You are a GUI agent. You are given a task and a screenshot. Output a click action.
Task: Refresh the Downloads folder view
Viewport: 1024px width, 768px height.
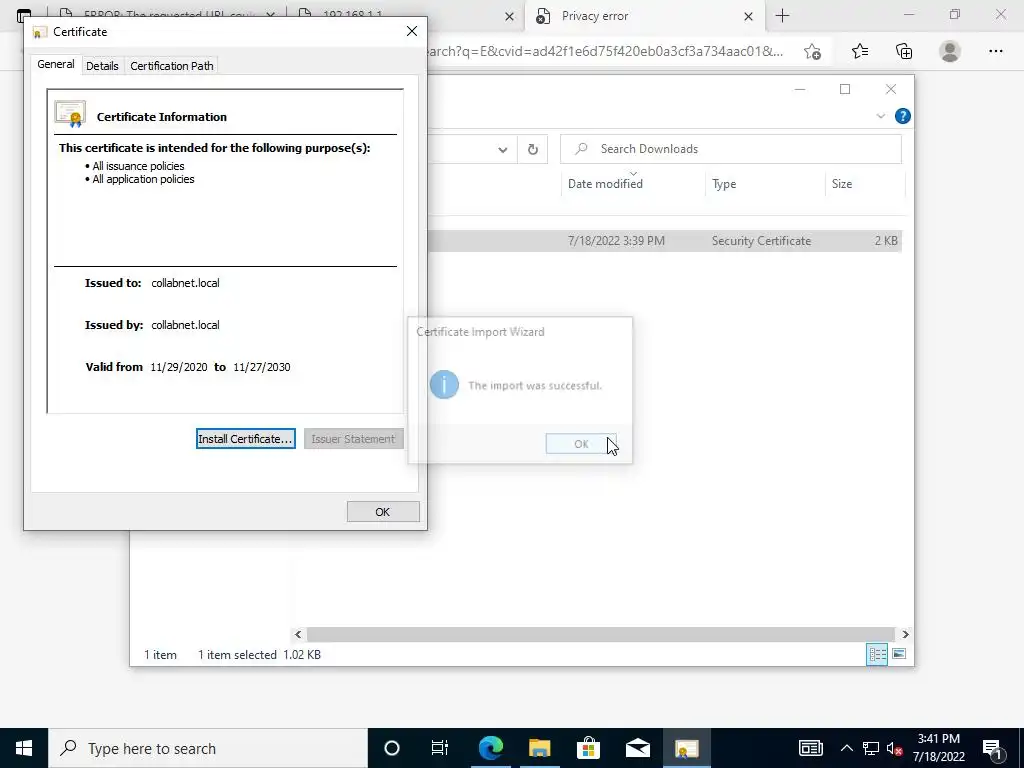pyautogui.click(x=533, y=150)
